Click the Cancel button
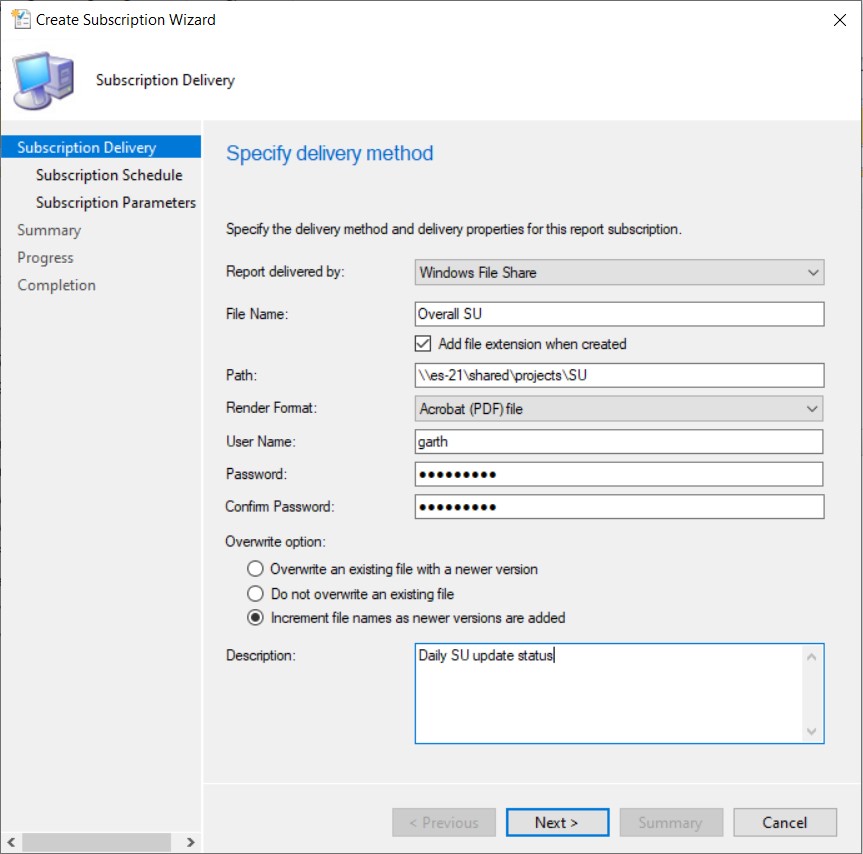This screenshot has height=854, width=863. click(784, 822)
